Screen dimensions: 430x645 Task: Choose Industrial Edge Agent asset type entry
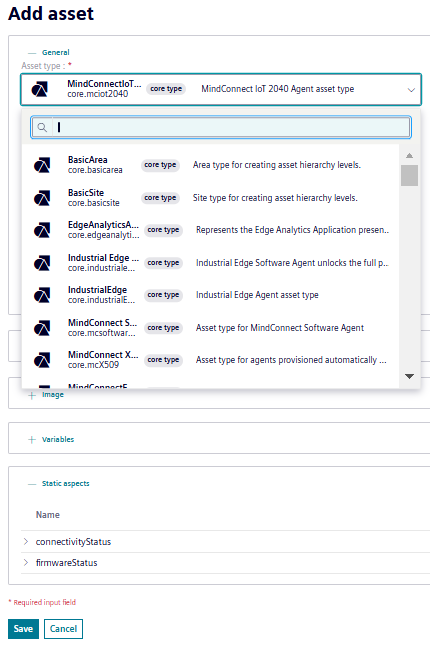click(x=210, y=295)
